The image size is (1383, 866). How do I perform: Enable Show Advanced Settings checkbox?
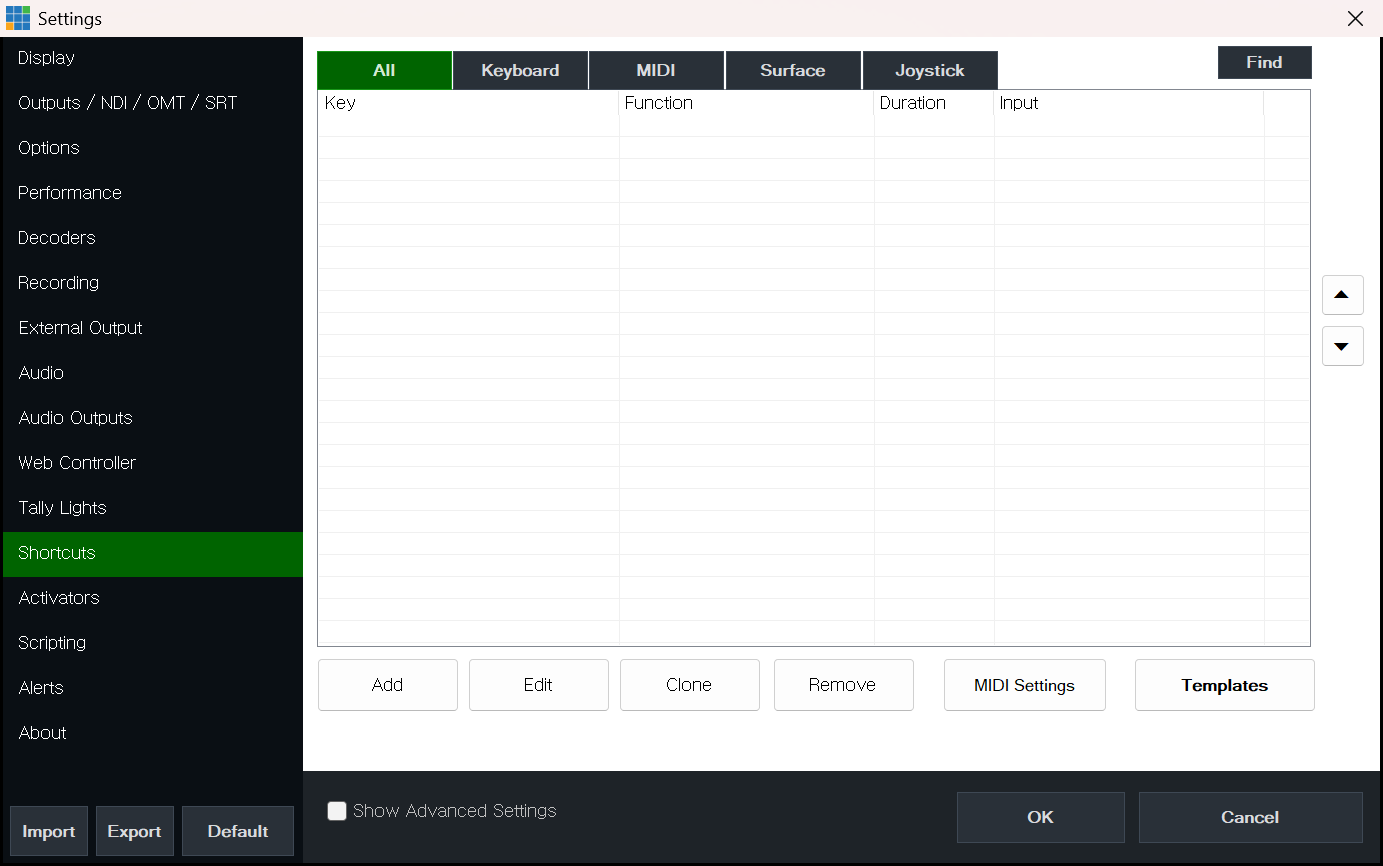tap(337, 811)
